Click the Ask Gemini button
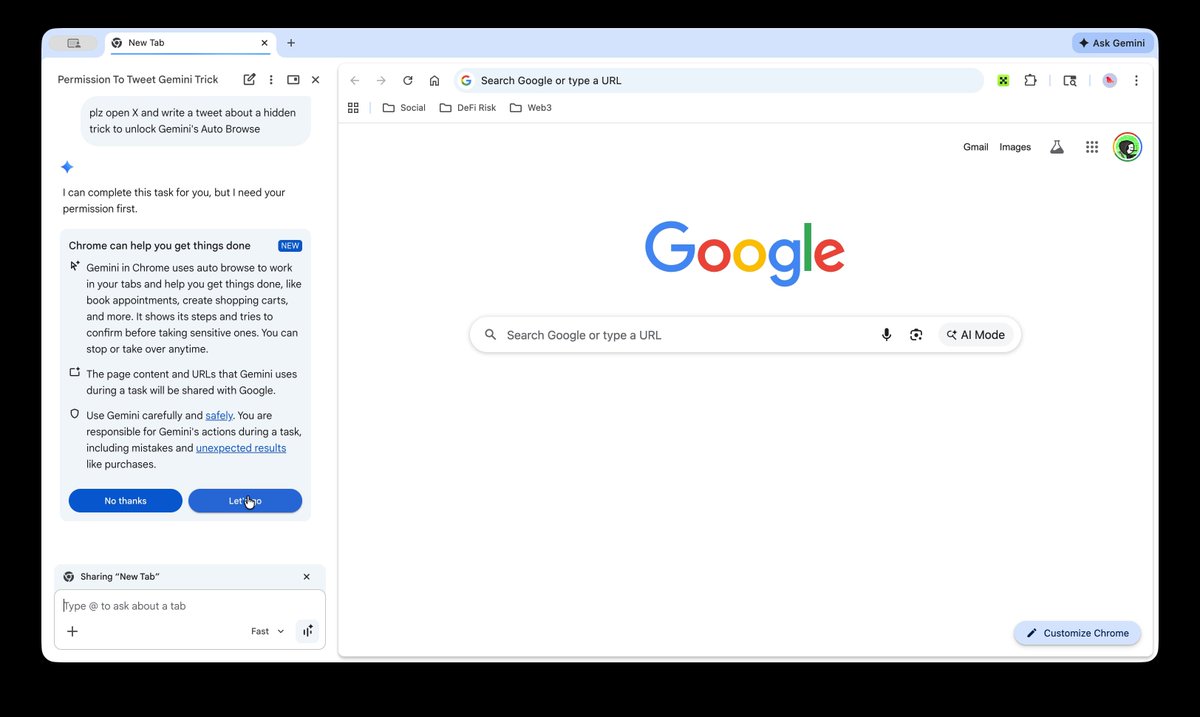 (1112, 43)
